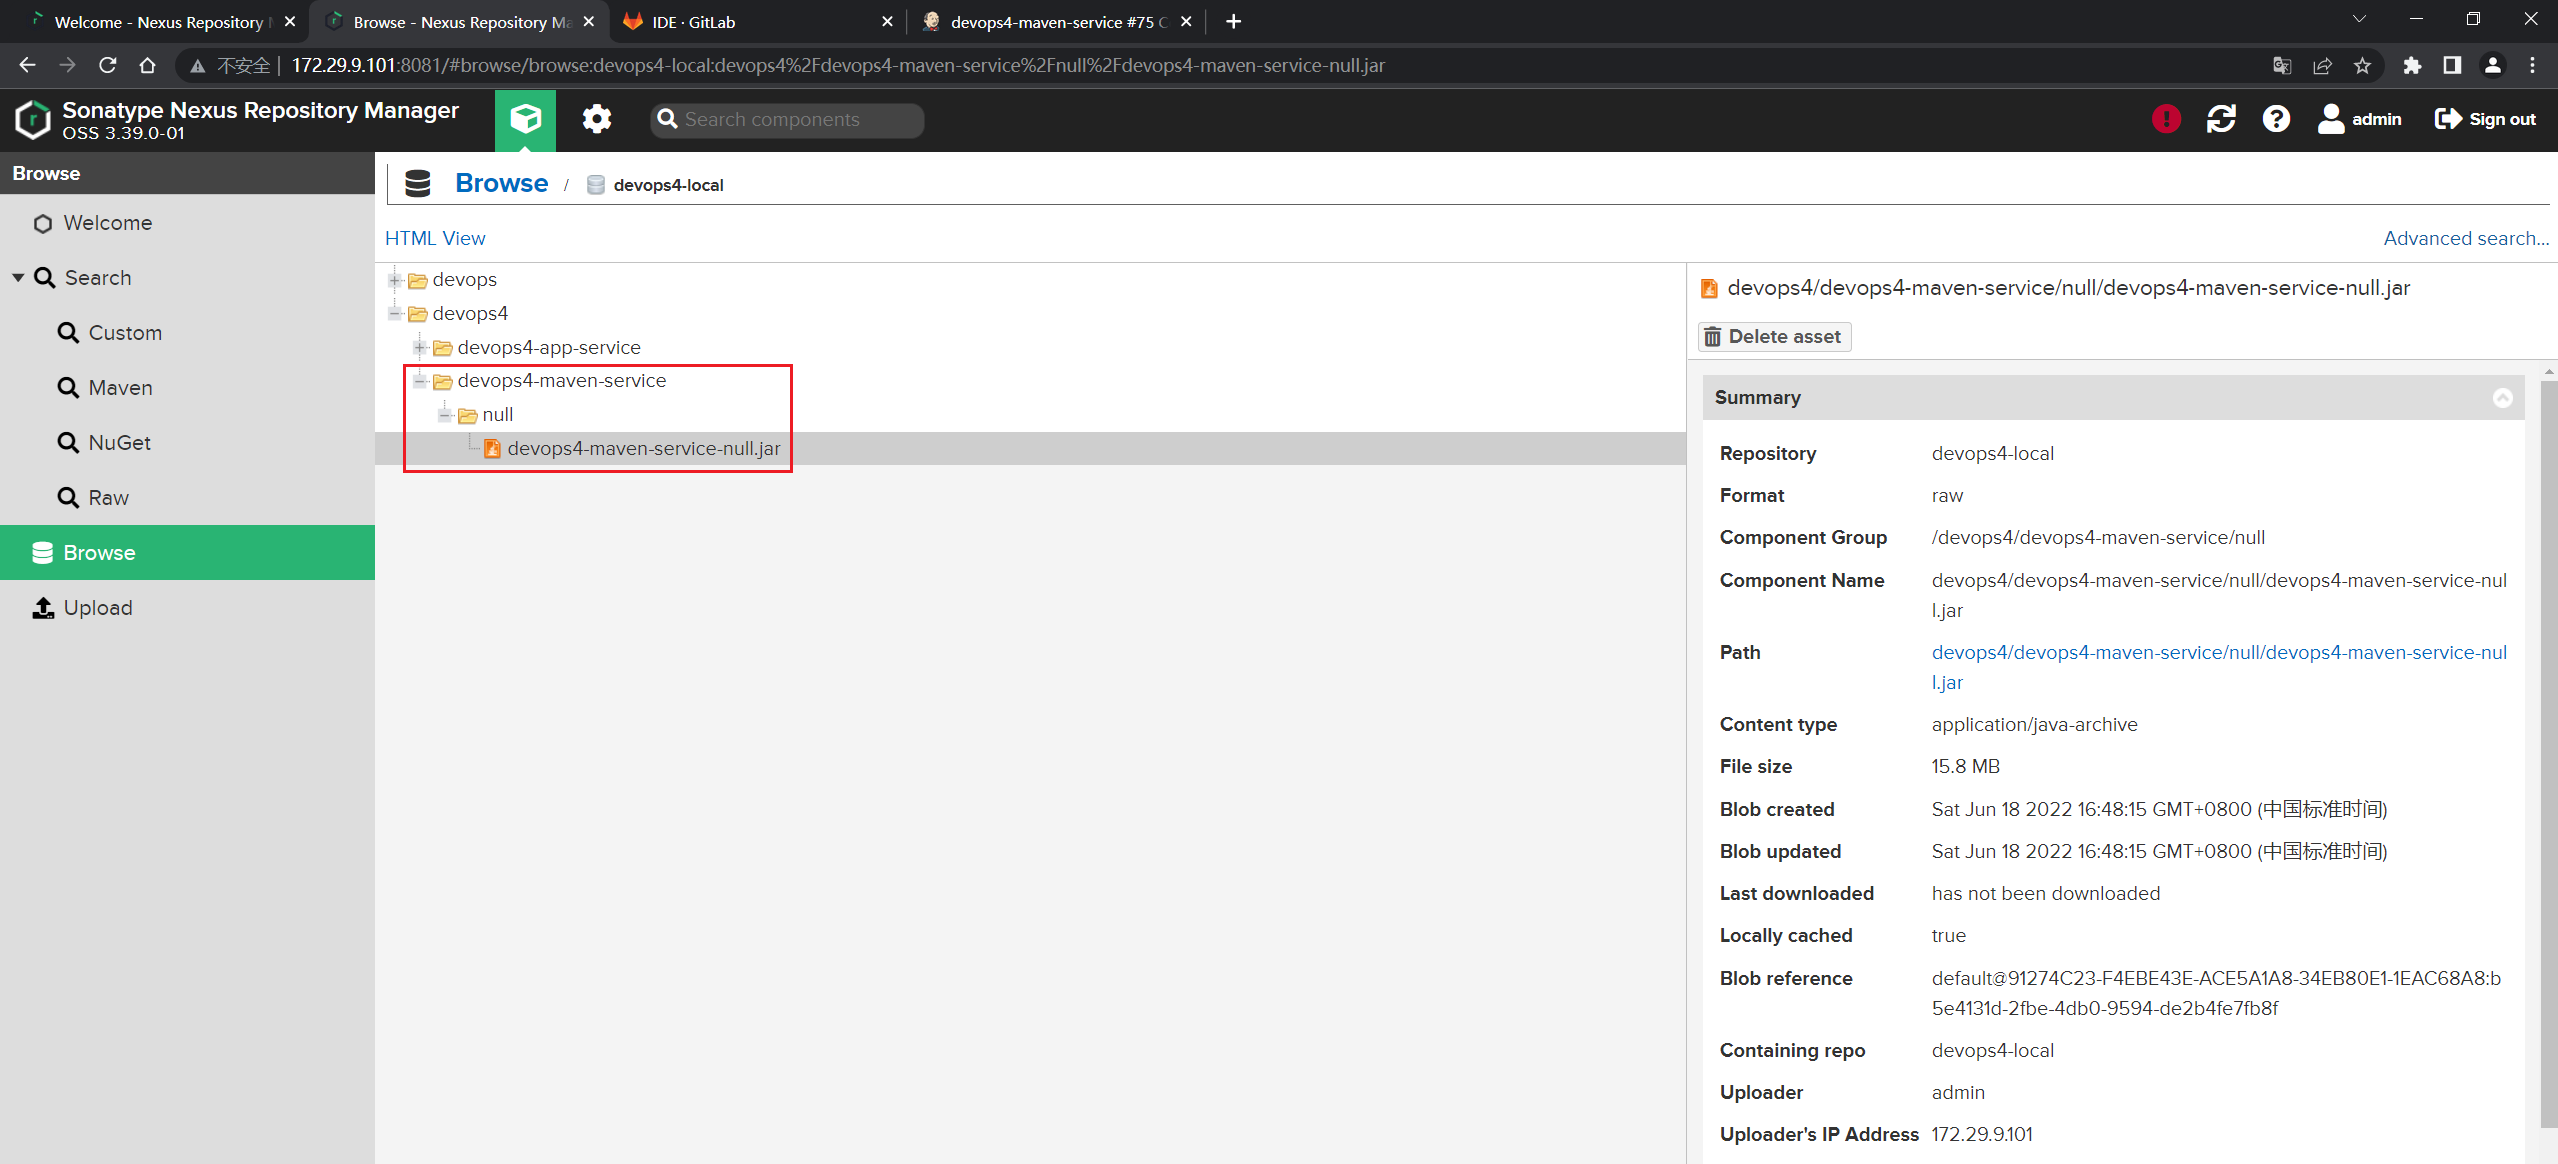The height and width of the screenshot is (1164, 2558).
Task: Open the Browse cube icon in header
Action: [x=525, y=120]
